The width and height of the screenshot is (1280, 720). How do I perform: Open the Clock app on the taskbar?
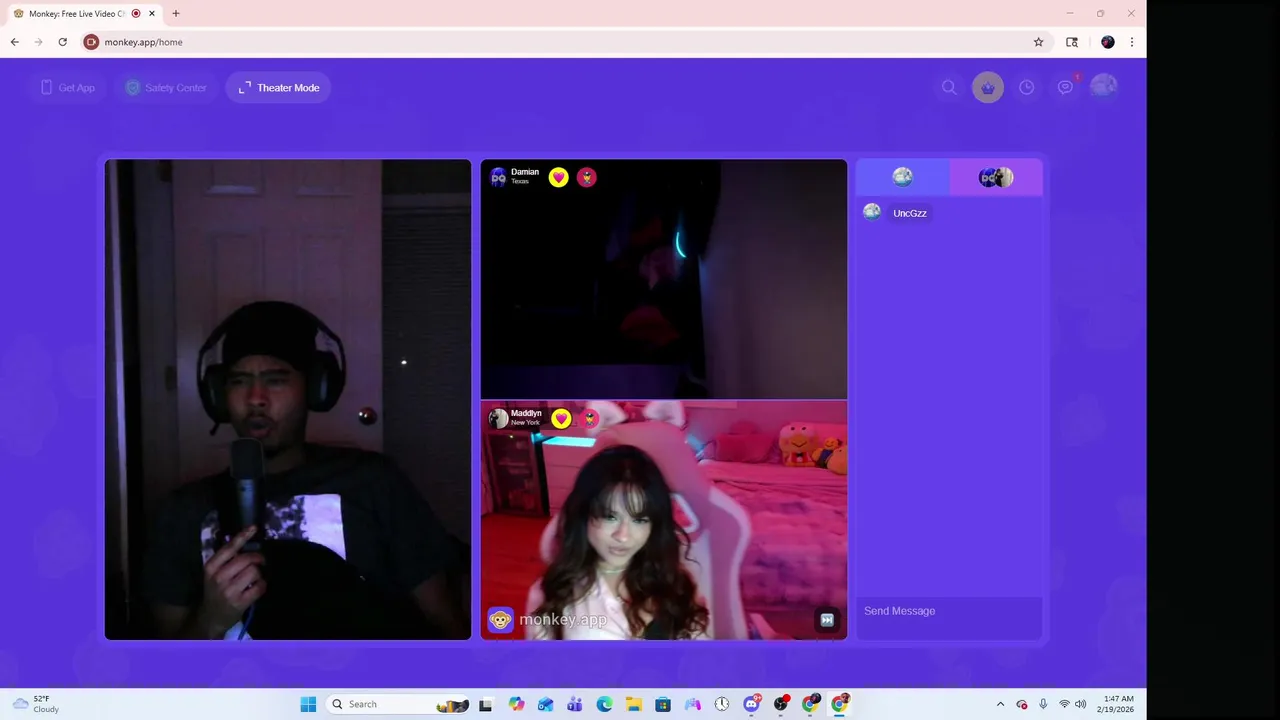click(722, 704)
